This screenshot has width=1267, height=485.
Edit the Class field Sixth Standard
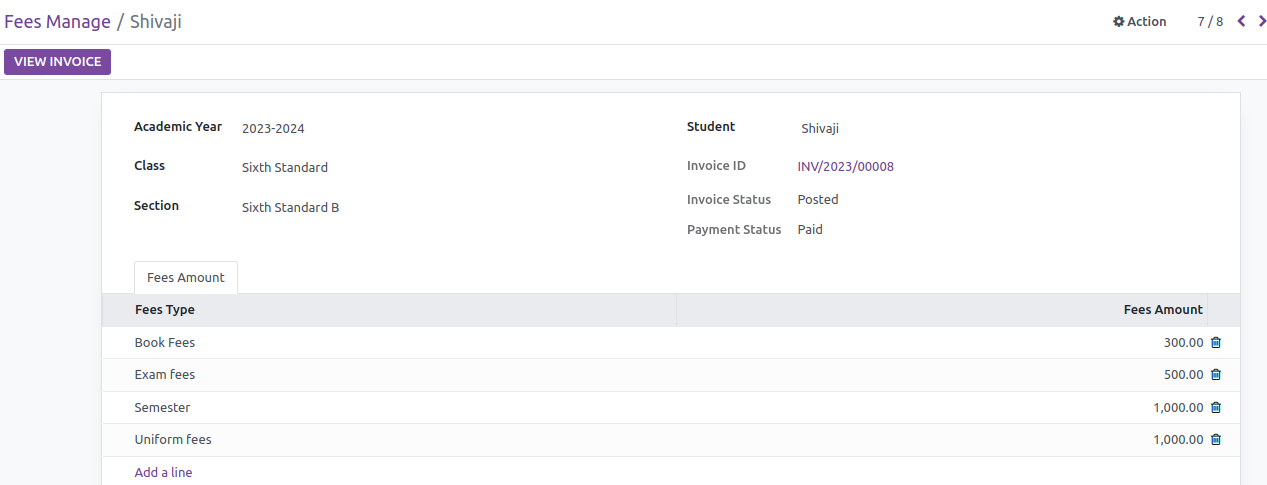pos(285,168)
